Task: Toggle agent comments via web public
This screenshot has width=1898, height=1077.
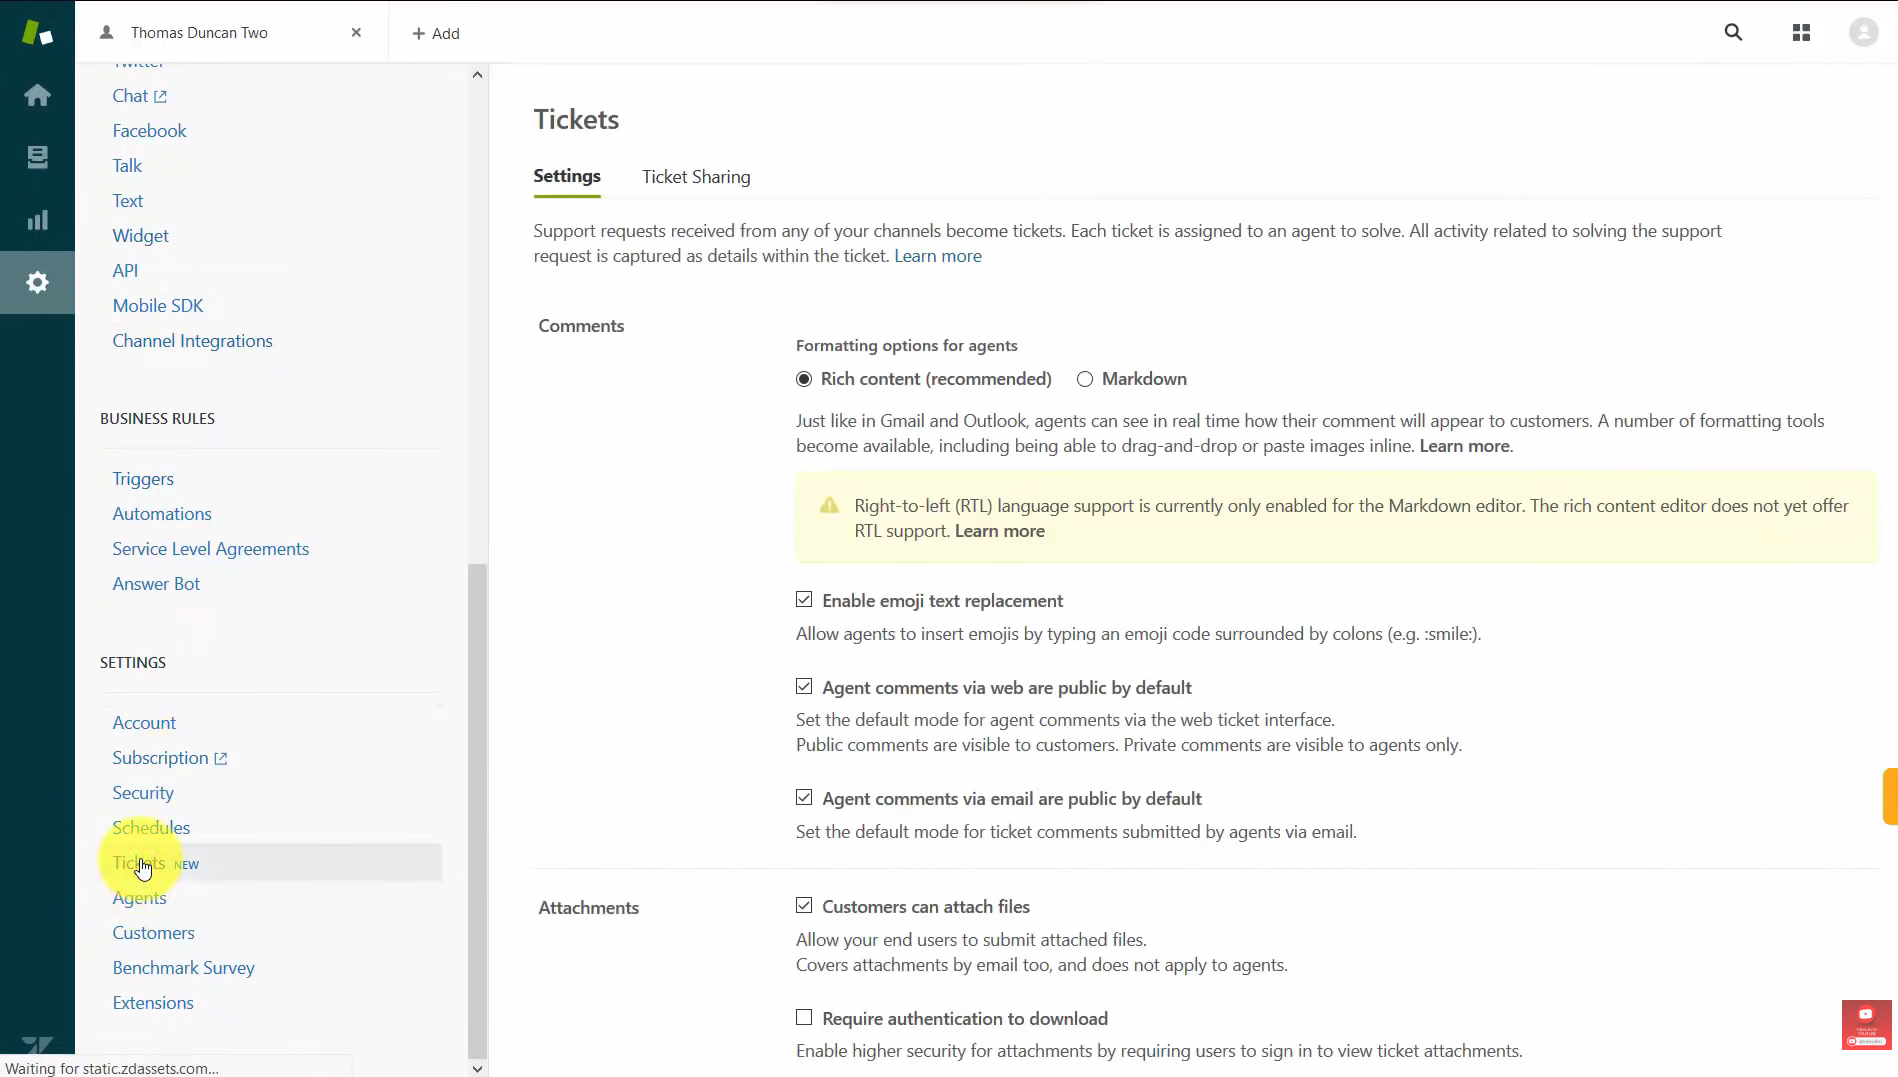Action: pos(804,686)
